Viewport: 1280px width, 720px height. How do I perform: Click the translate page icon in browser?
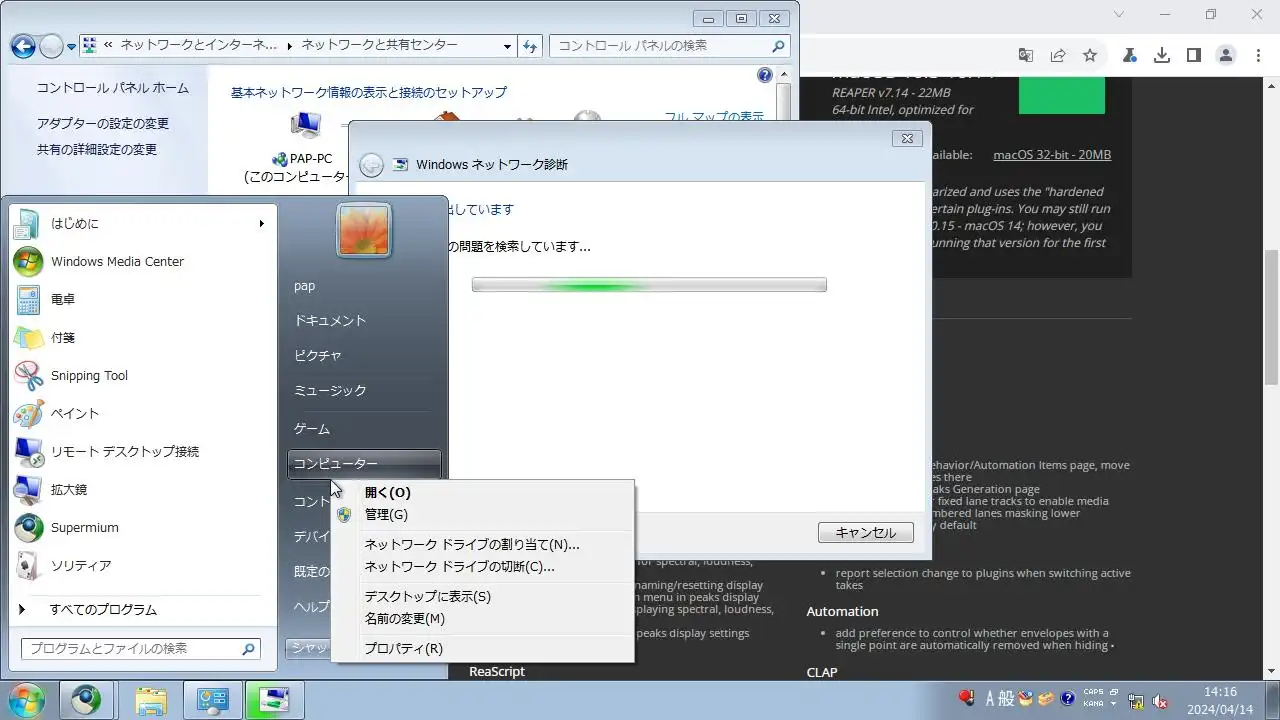tap(1026, 55)
